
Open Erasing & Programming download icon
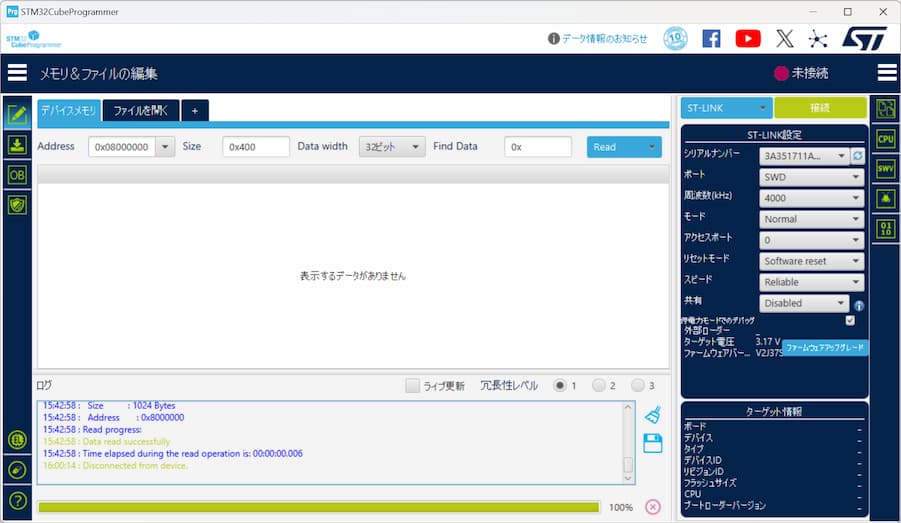pyautogui.click(x=17, y=144)
